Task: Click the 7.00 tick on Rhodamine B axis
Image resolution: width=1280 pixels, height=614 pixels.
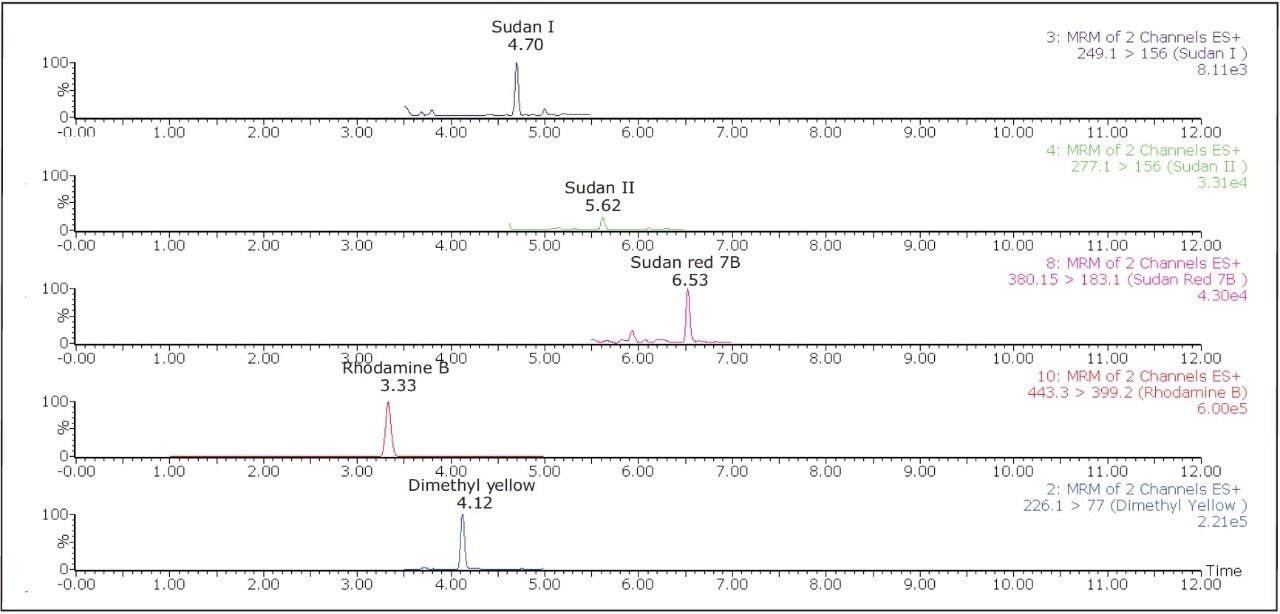Action: pos(732,470)
